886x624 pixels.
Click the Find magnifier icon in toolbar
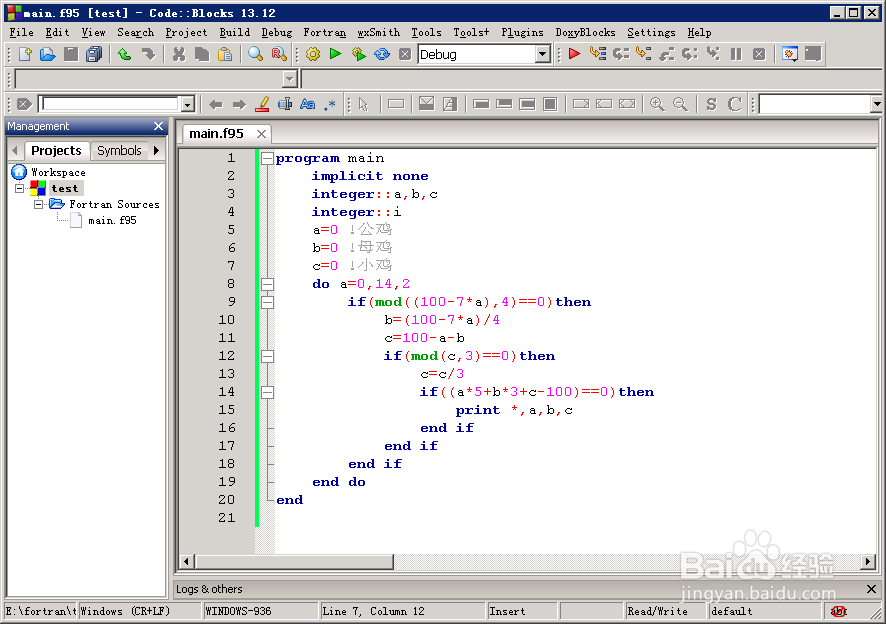click(255, 54)
